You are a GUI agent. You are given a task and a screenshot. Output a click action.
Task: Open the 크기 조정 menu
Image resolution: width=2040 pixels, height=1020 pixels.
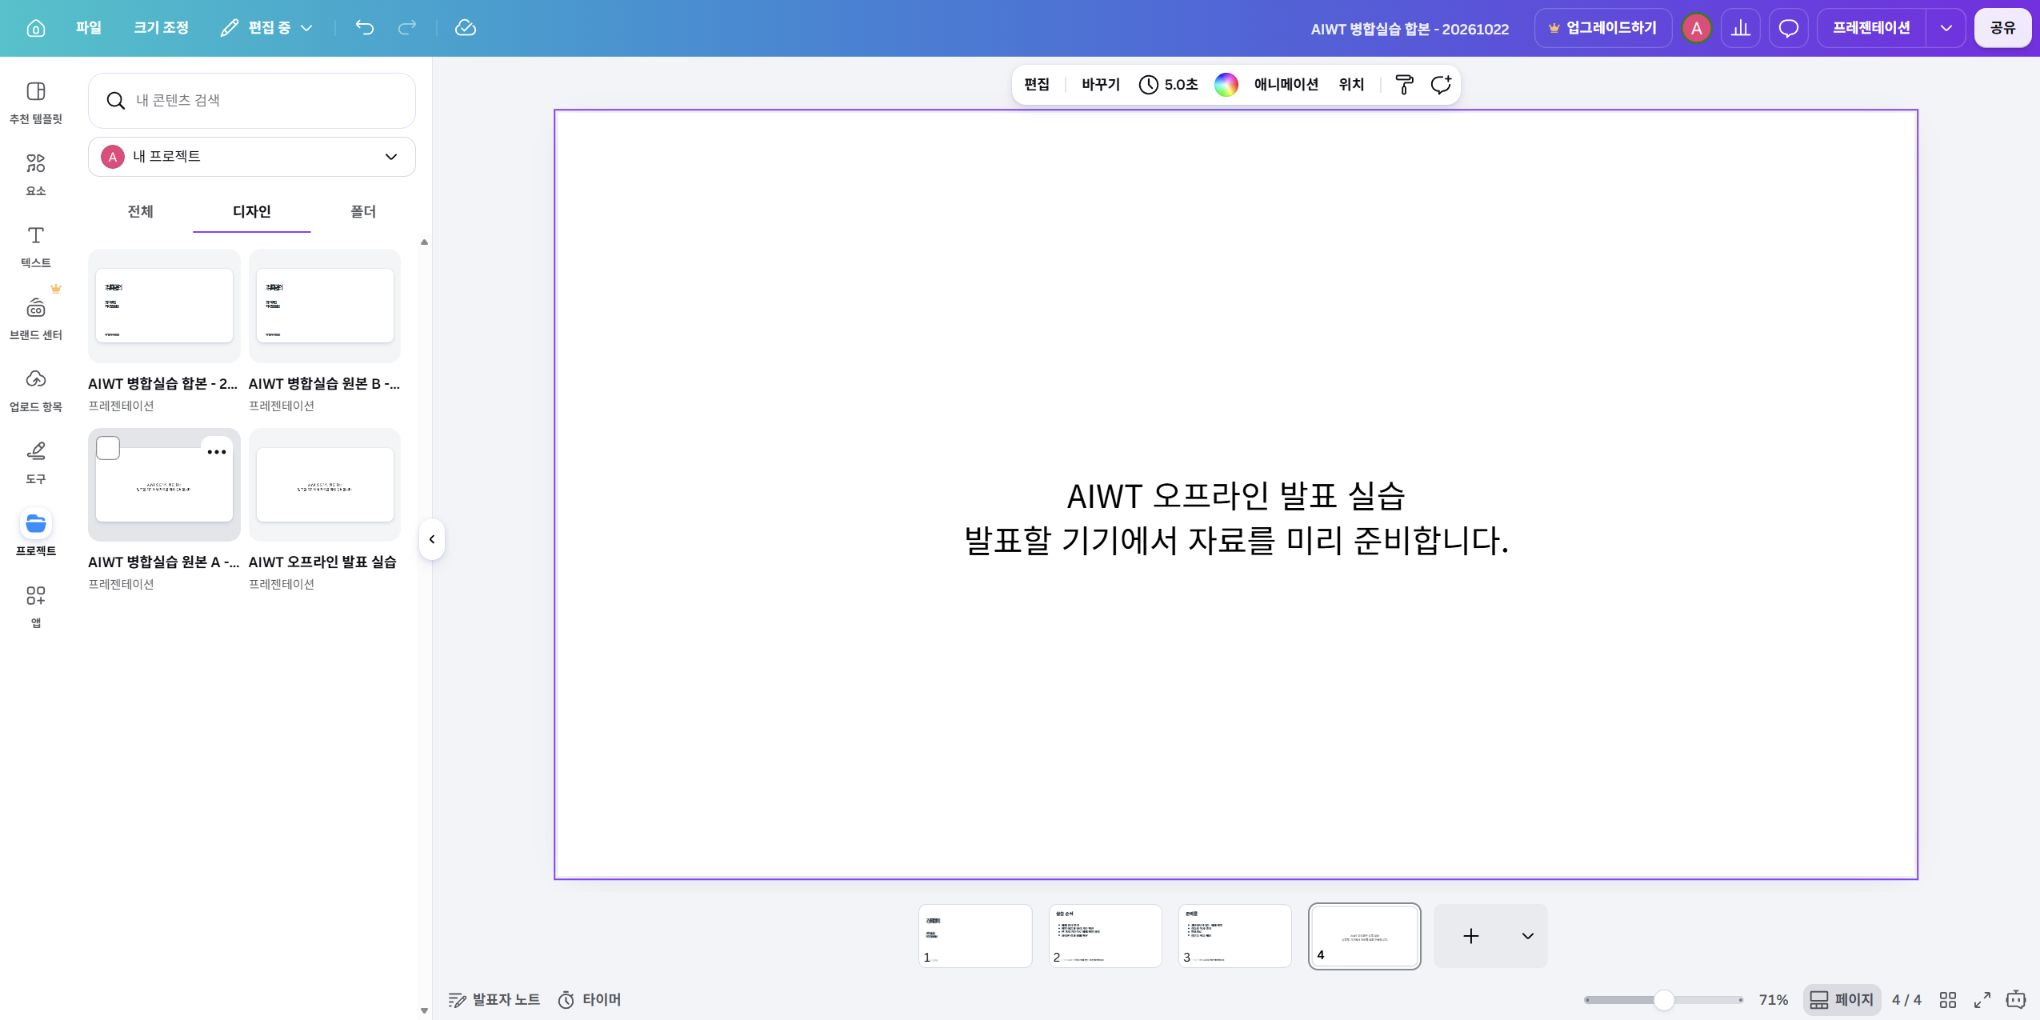tap(161, 28)
